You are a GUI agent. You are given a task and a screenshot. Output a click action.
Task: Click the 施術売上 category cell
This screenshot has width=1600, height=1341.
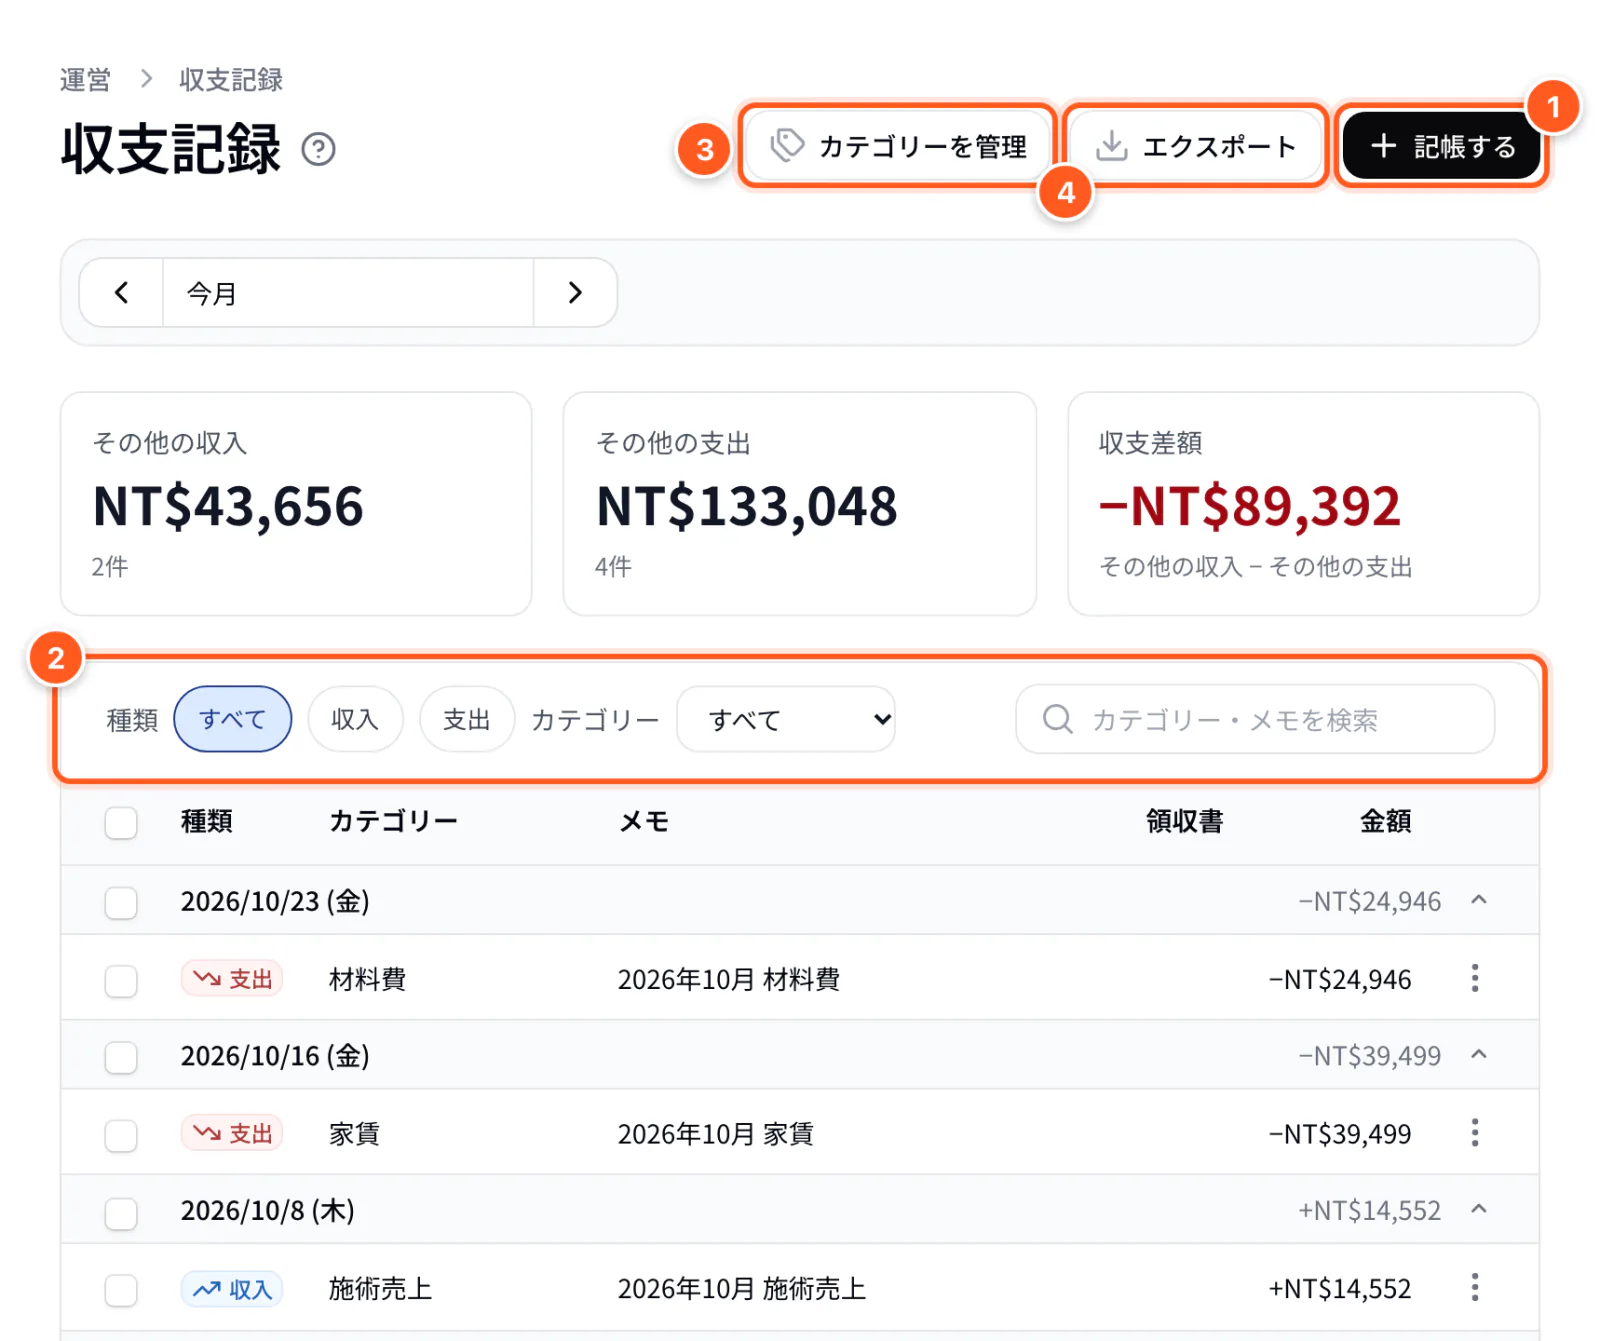click(381, 1289)
